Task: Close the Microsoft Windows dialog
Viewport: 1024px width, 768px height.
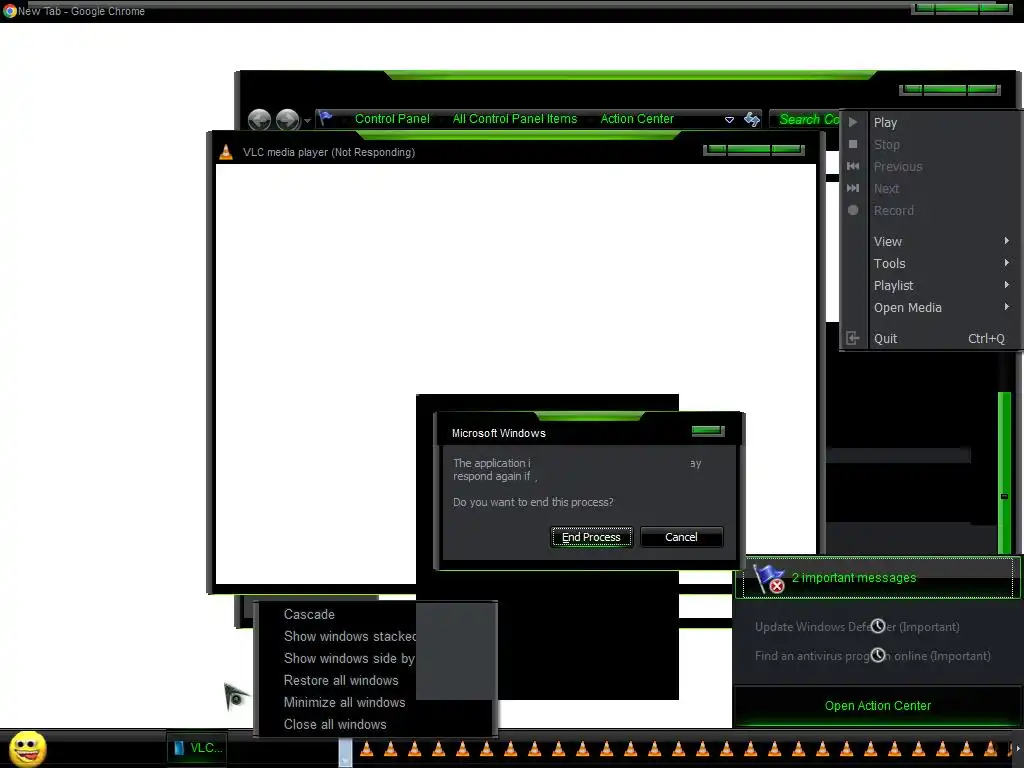Action: click(708, 430)
